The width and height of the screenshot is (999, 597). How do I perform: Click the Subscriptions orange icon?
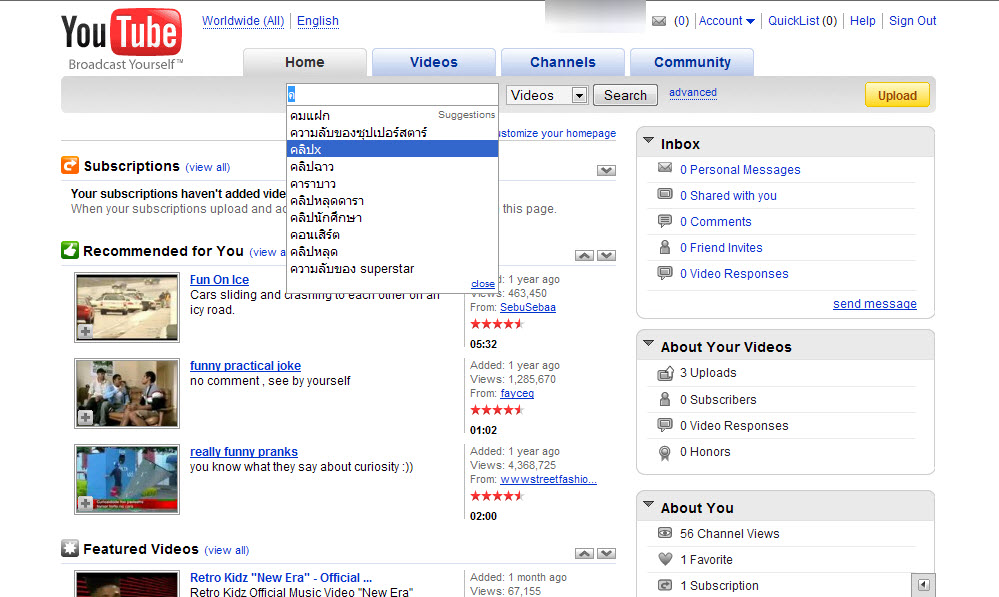[x=70, y=166]
